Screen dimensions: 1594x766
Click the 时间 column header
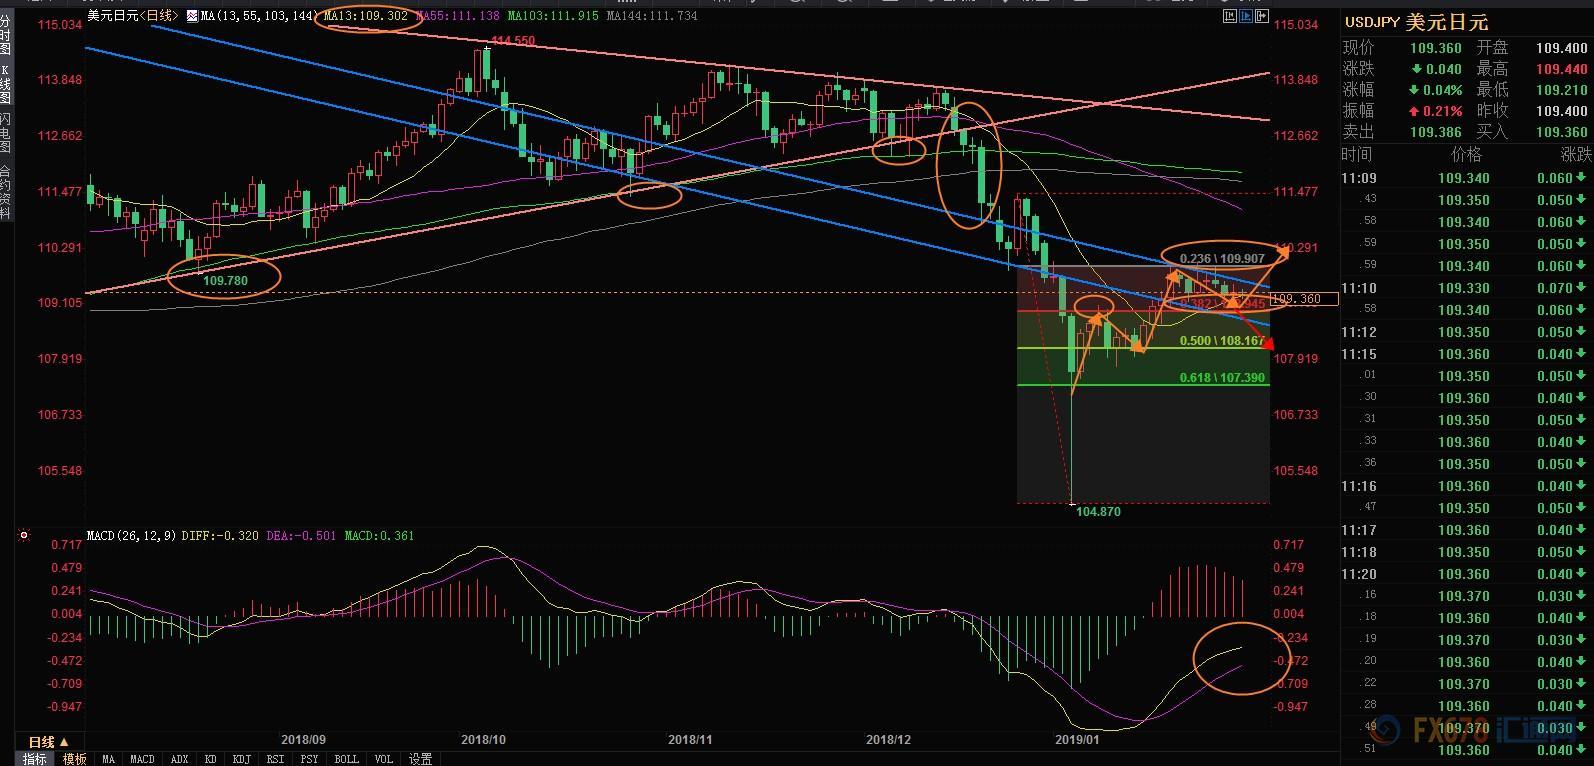click(1357, 154)
